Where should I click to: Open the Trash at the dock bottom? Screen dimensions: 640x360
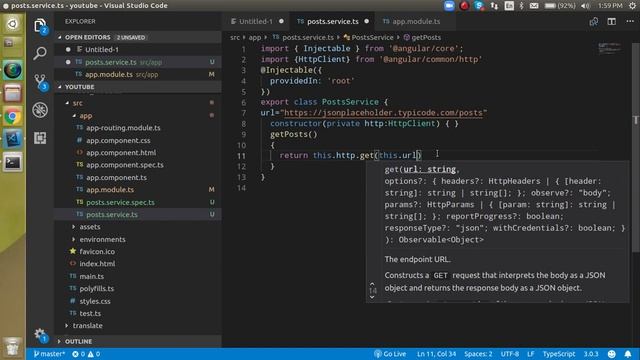13,348
